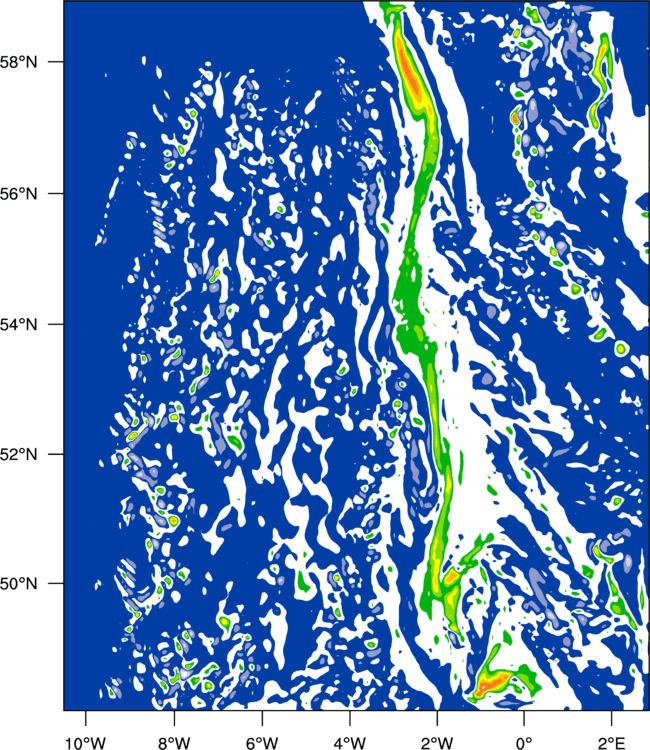Image resolution: width=650 pixels, height=750 pixels.
Task: Click the 4°W longitude label
Action: (x=350, y=743)
